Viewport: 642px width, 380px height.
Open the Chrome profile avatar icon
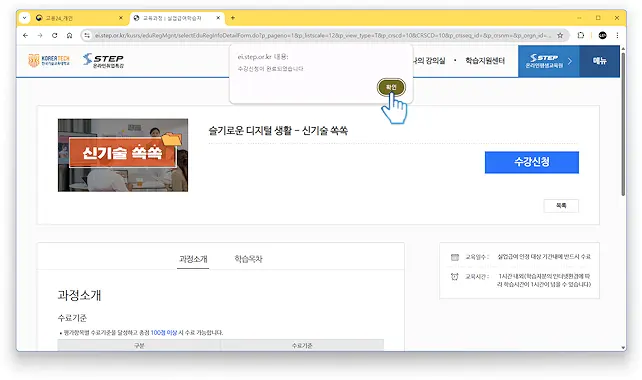tap(602, 36)
